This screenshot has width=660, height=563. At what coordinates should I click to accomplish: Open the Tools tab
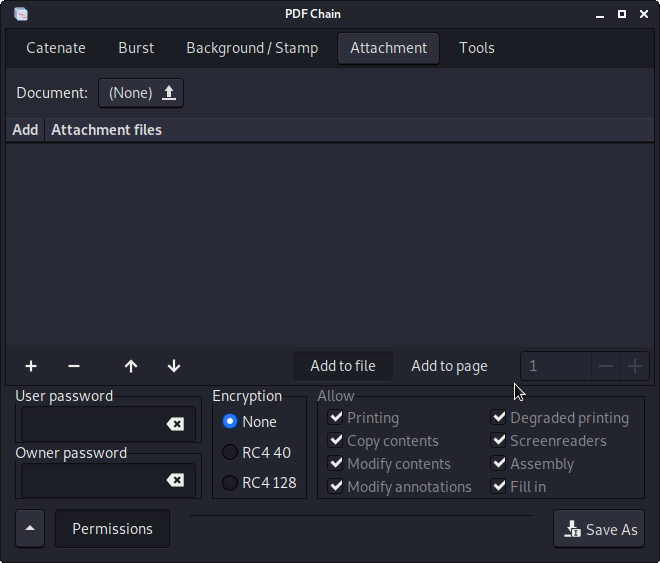point(476,48)
